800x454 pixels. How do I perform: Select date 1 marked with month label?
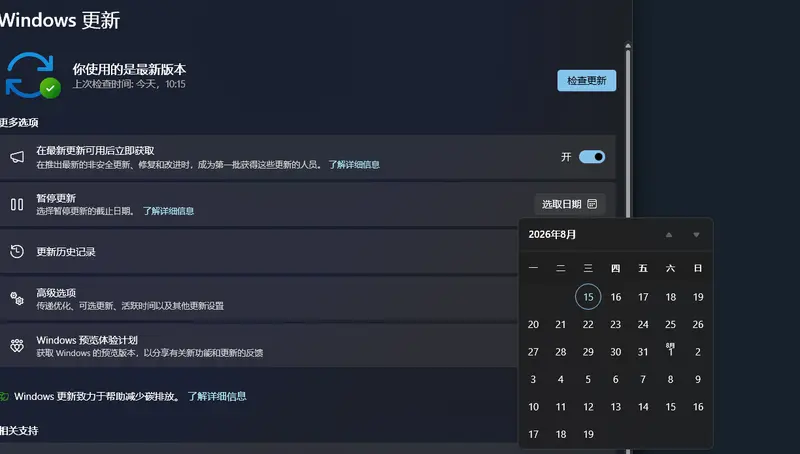point(670,351)
